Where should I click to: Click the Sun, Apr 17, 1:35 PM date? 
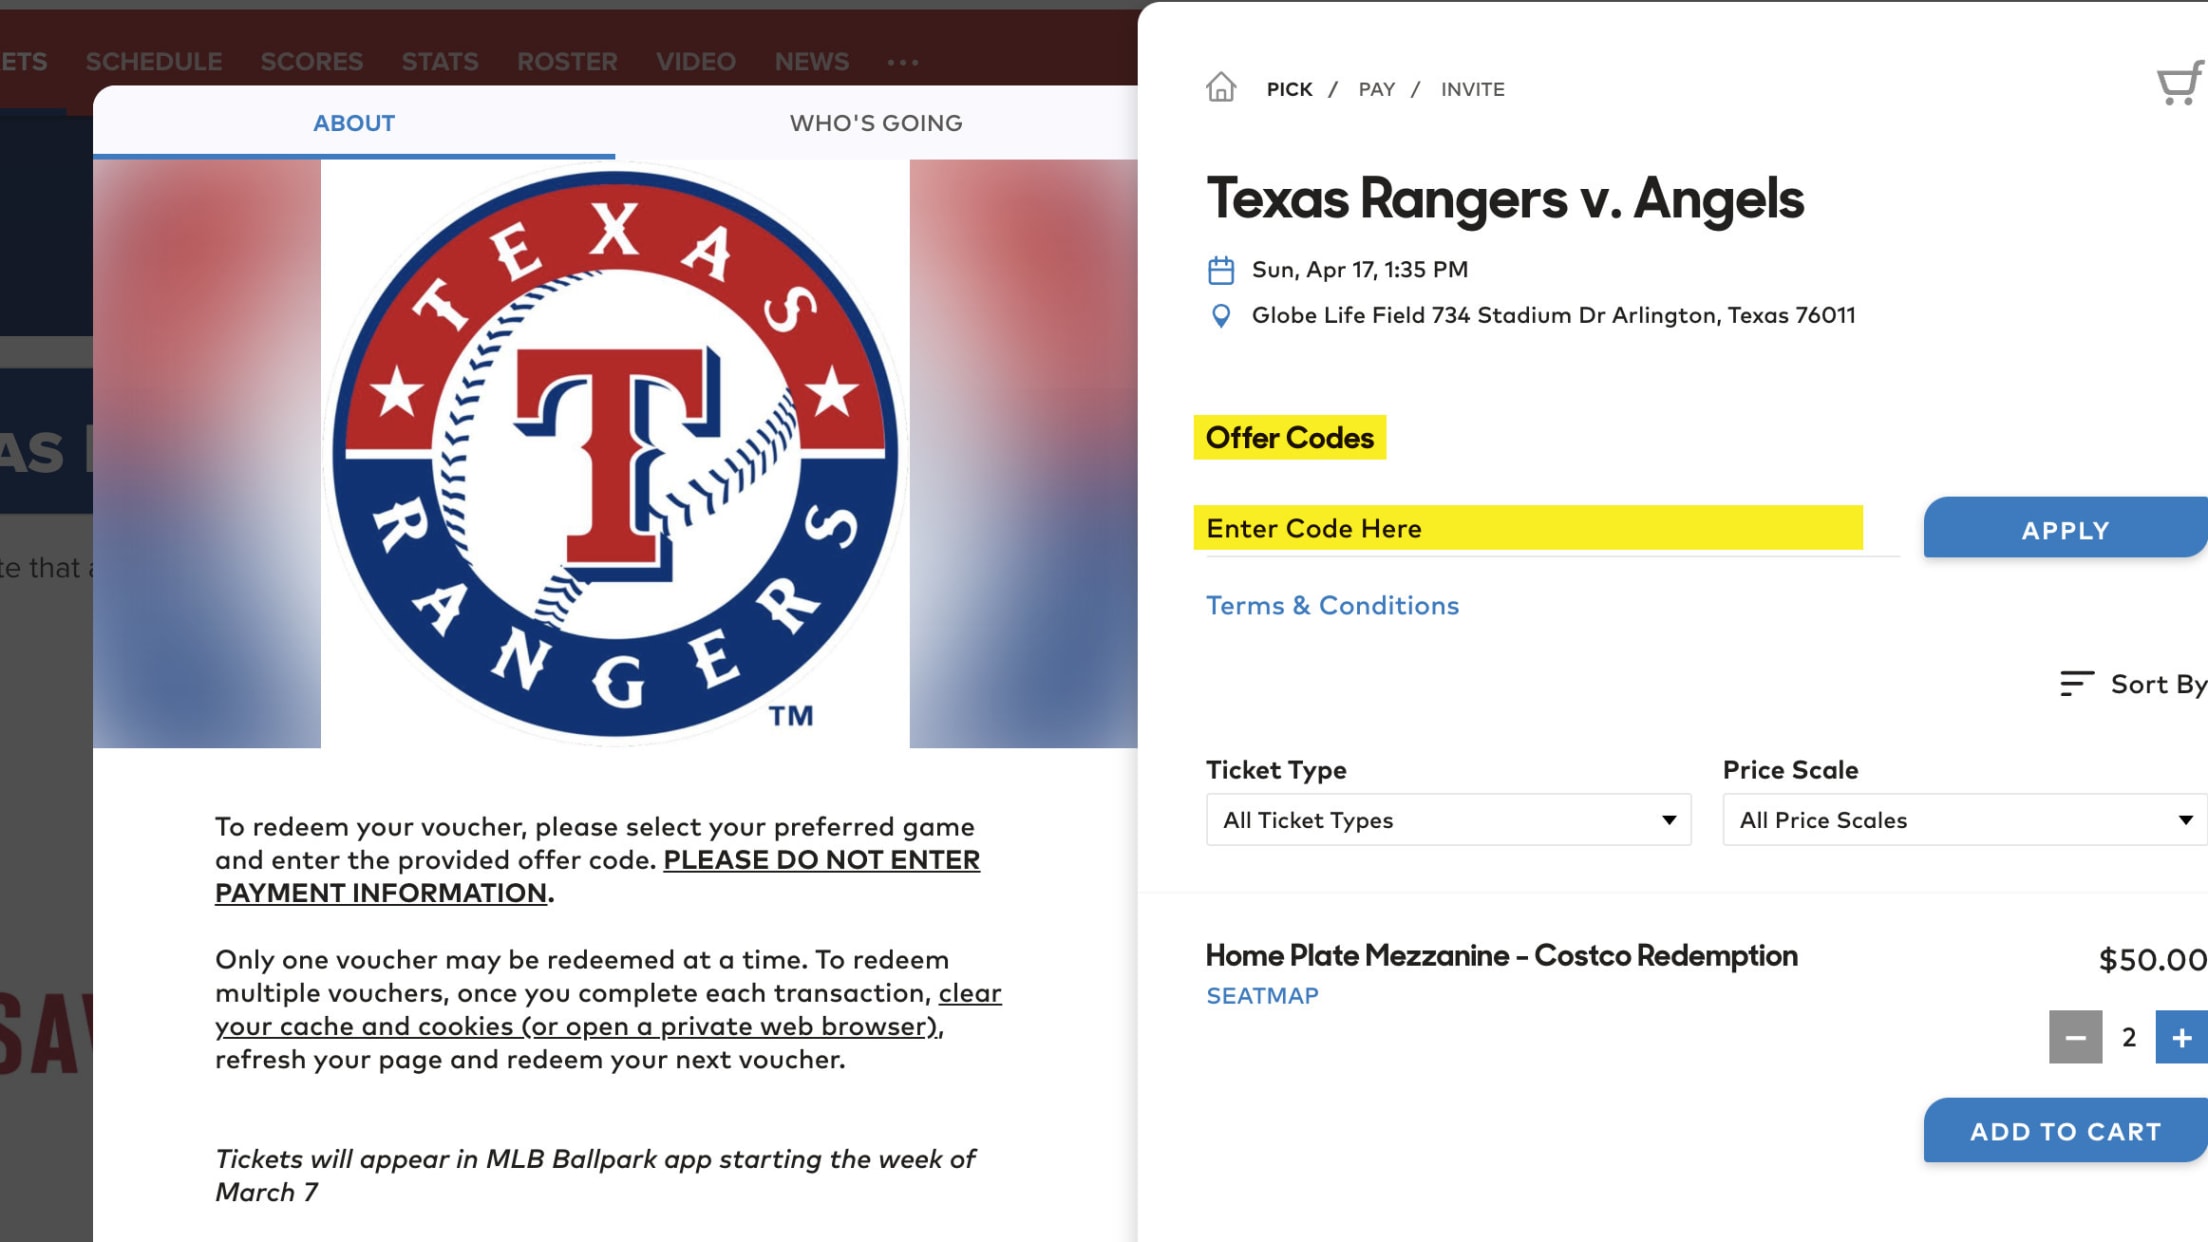tap(1360, 270)
